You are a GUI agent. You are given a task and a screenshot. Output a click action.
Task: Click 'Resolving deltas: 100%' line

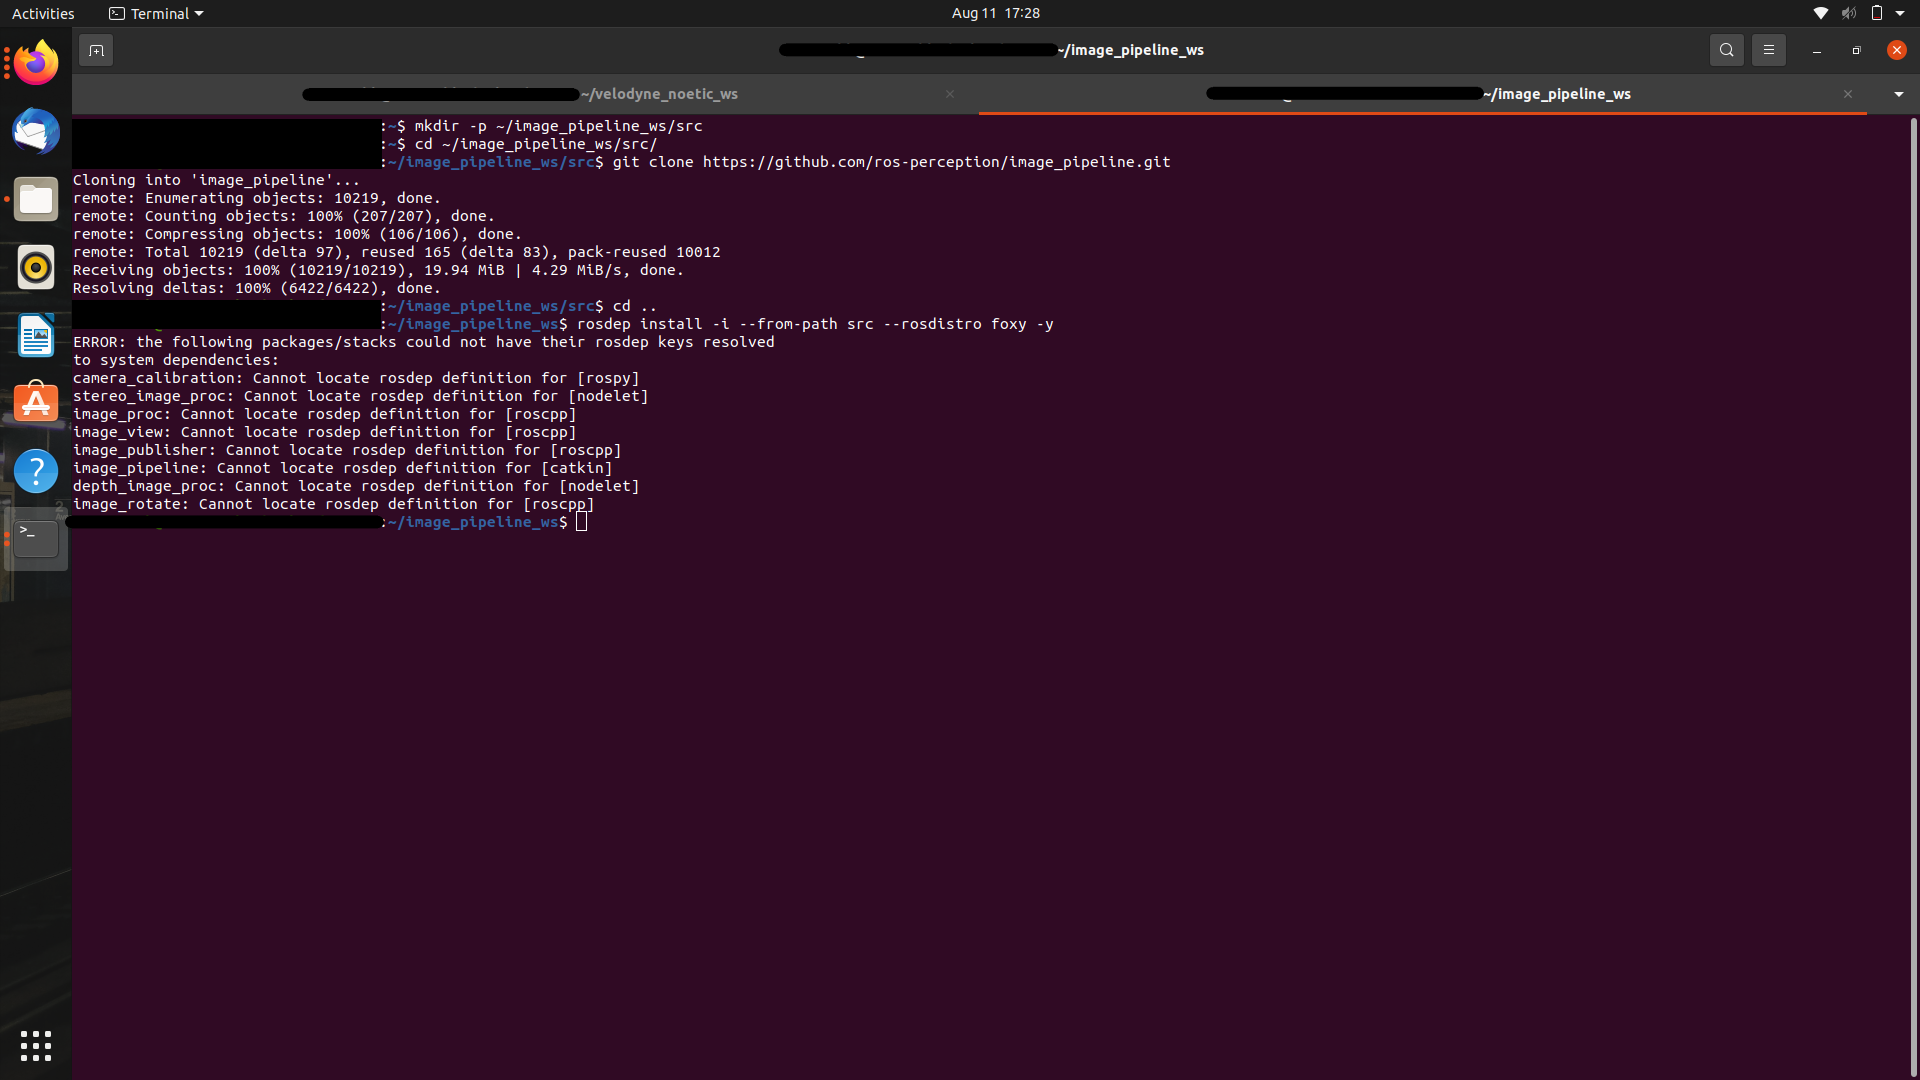(x=256, y=288)
